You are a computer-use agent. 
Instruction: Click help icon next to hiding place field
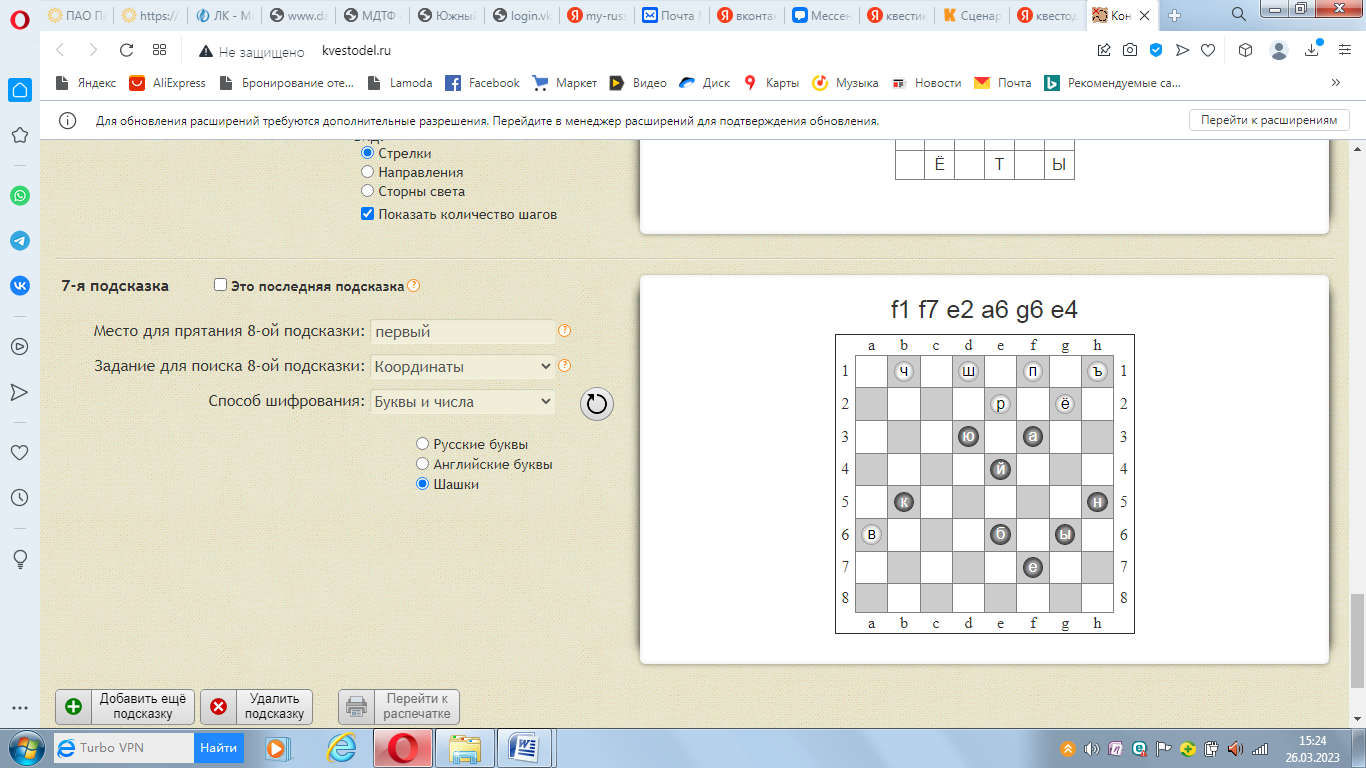coord(564,331)
